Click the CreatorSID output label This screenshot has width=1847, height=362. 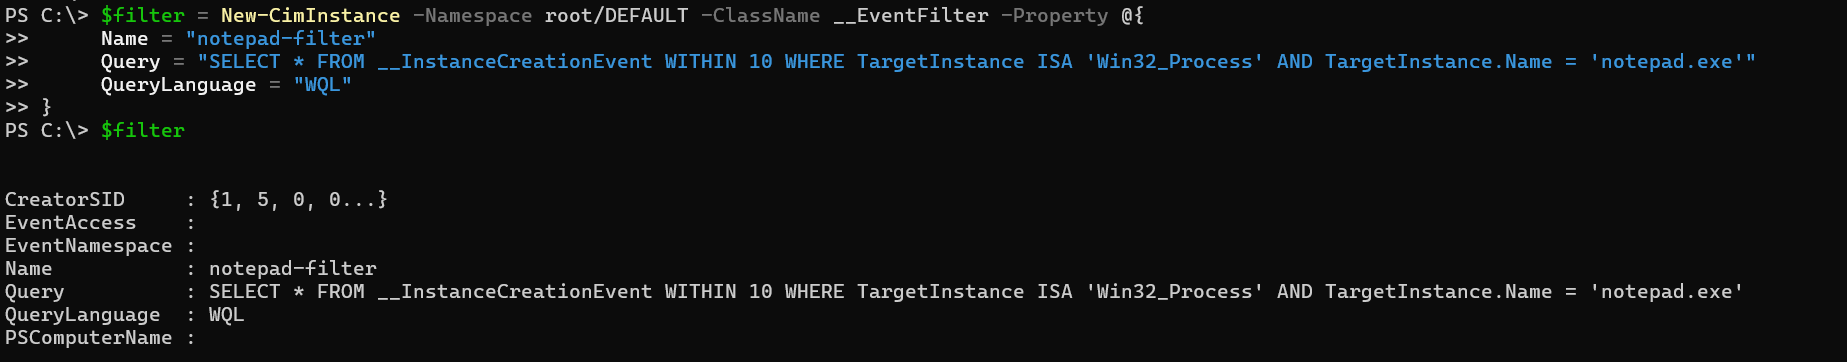click(x=65, y=199)
